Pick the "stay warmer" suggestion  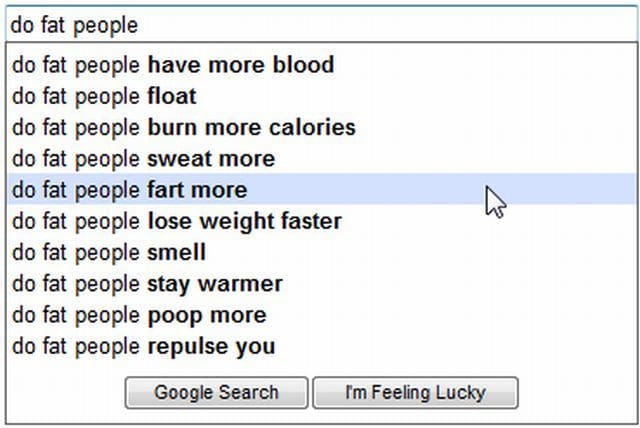point(147,284)
